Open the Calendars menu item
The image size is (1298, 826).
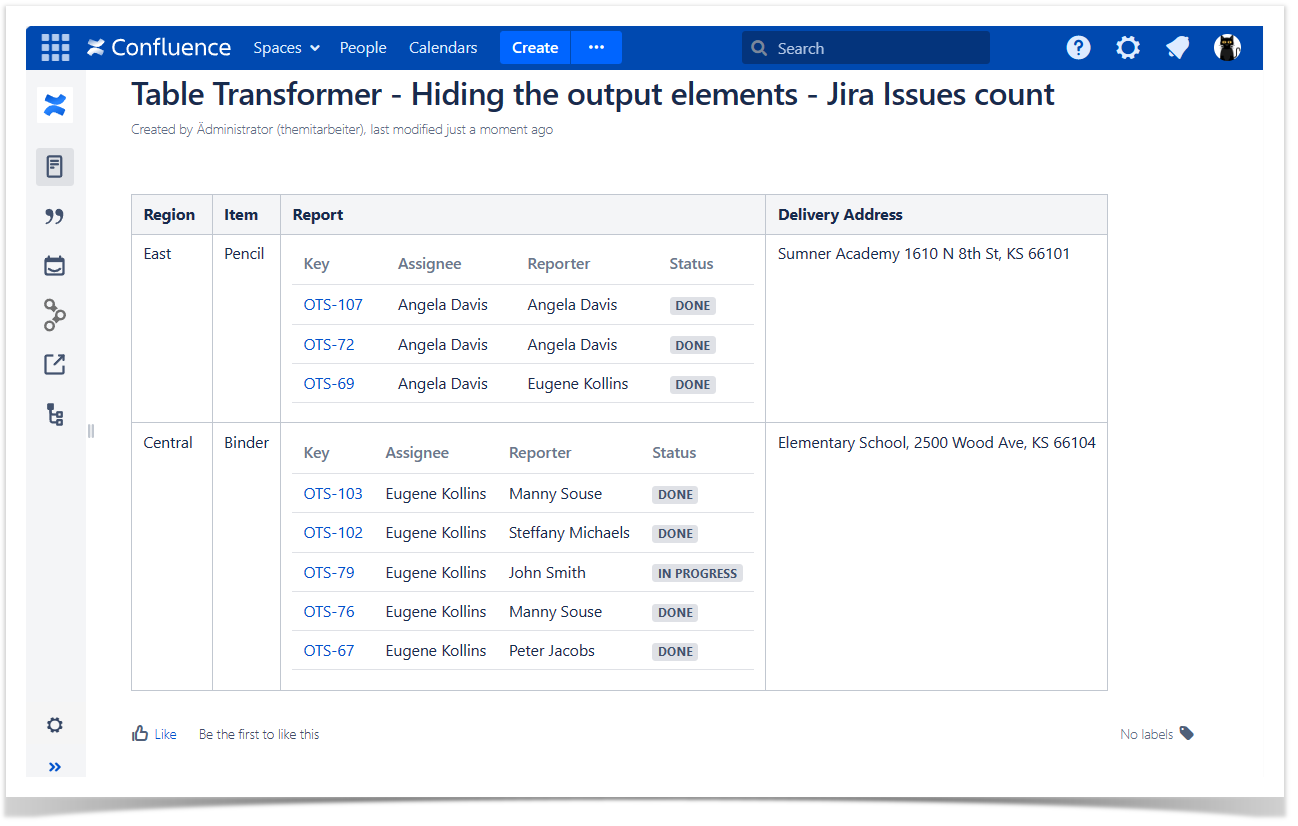tap(443, 47)
